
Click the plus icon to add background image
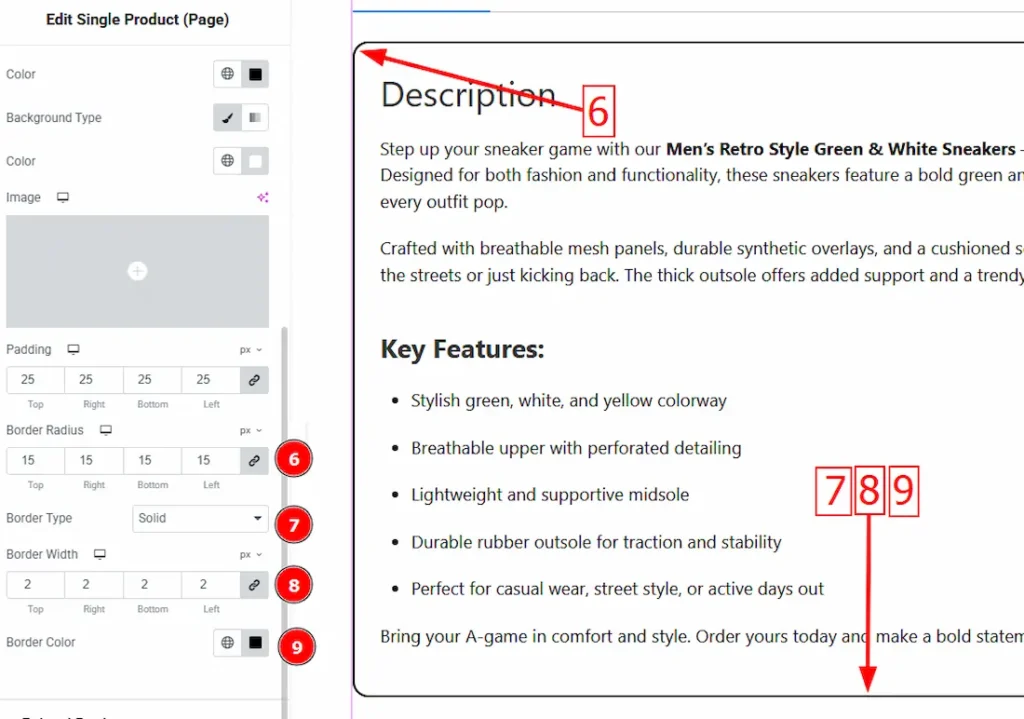coord(138,271)
